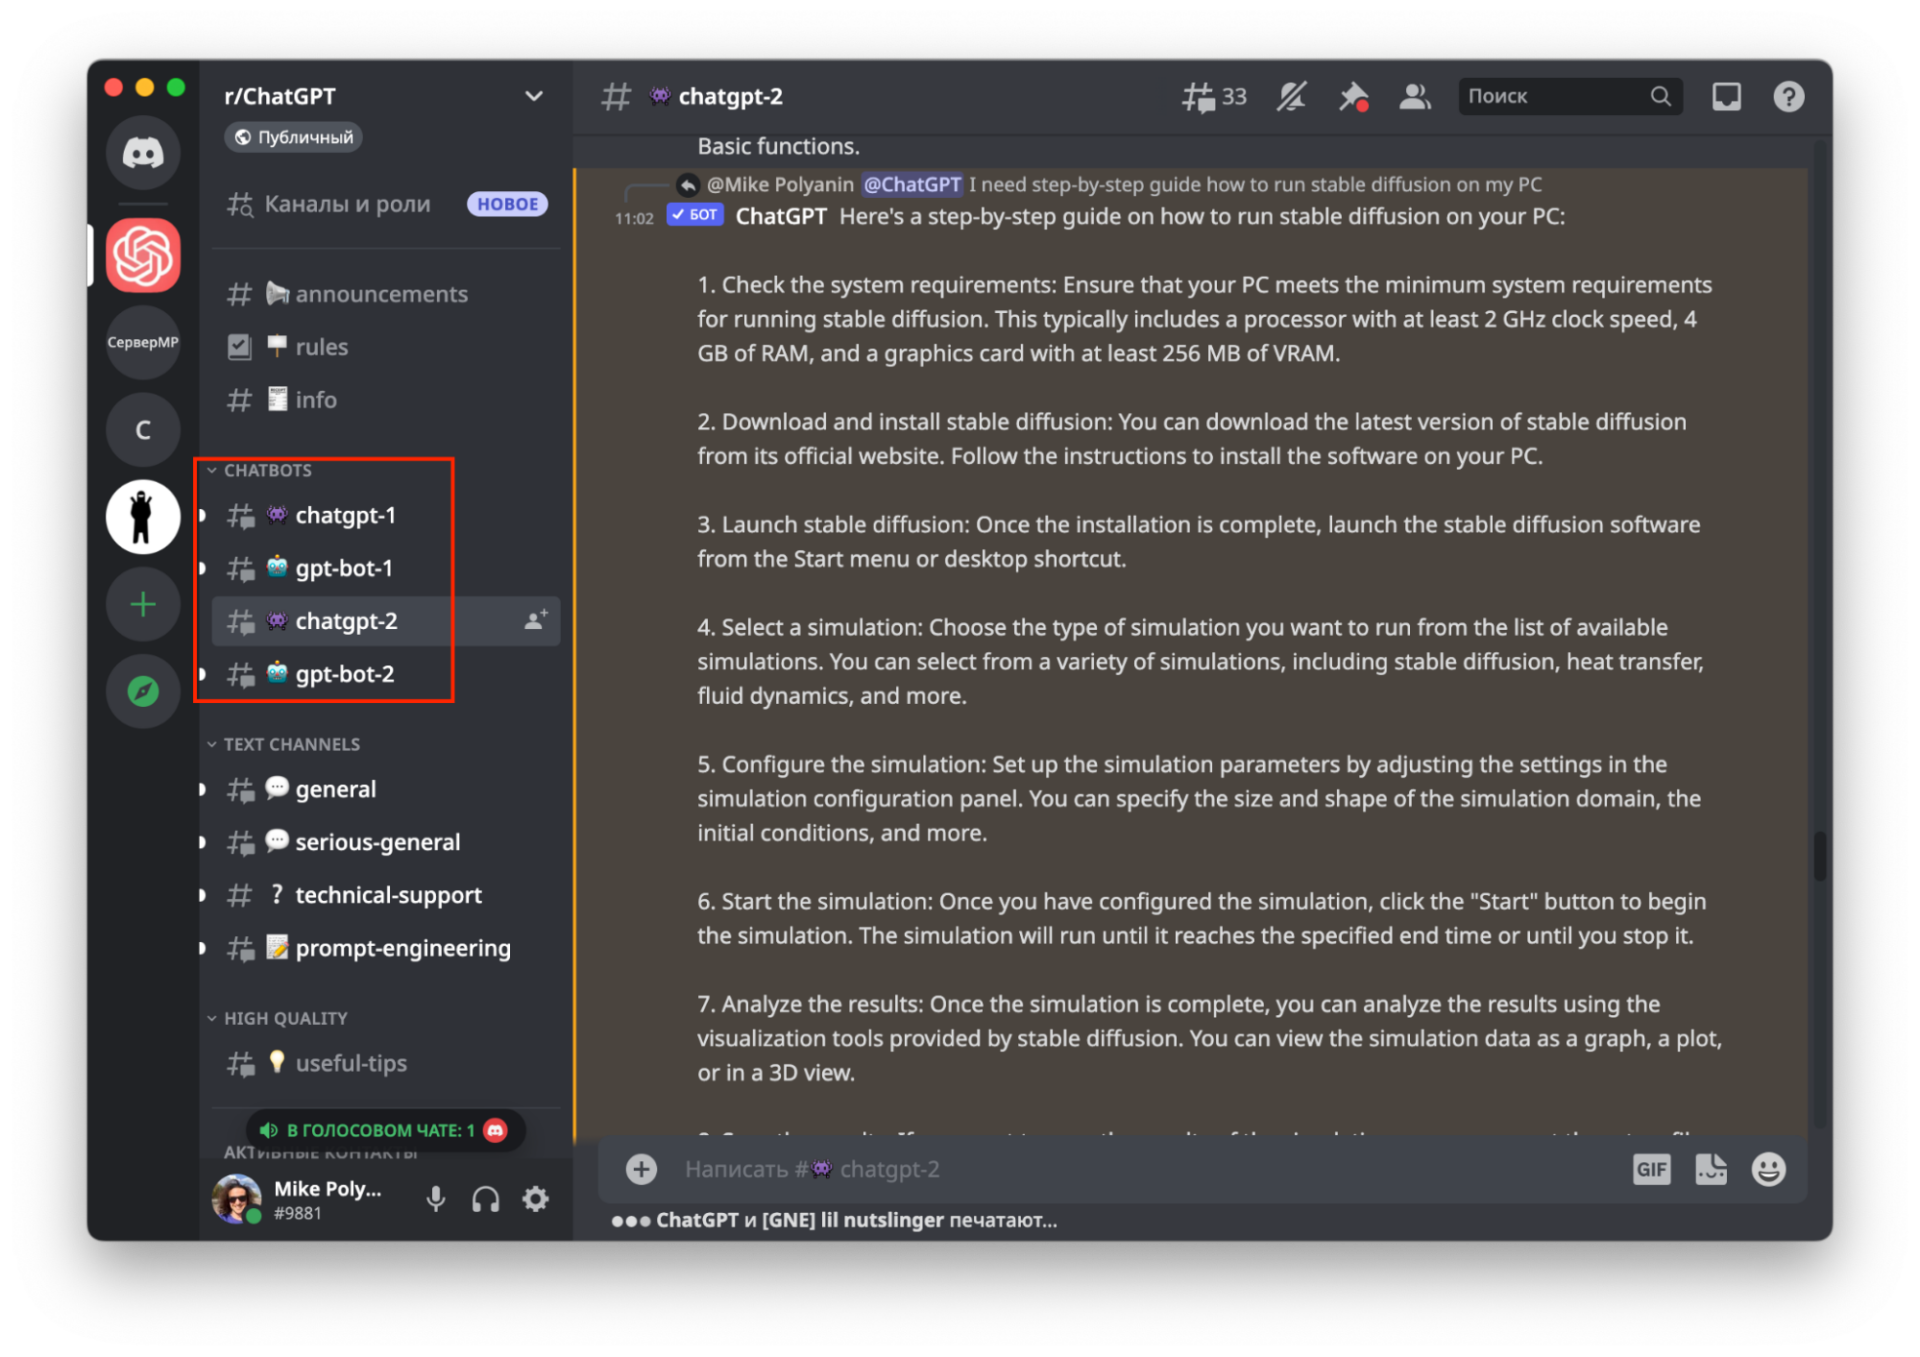Toggle channel notification muting
1920x1357 pixels.
point(1291,96)
